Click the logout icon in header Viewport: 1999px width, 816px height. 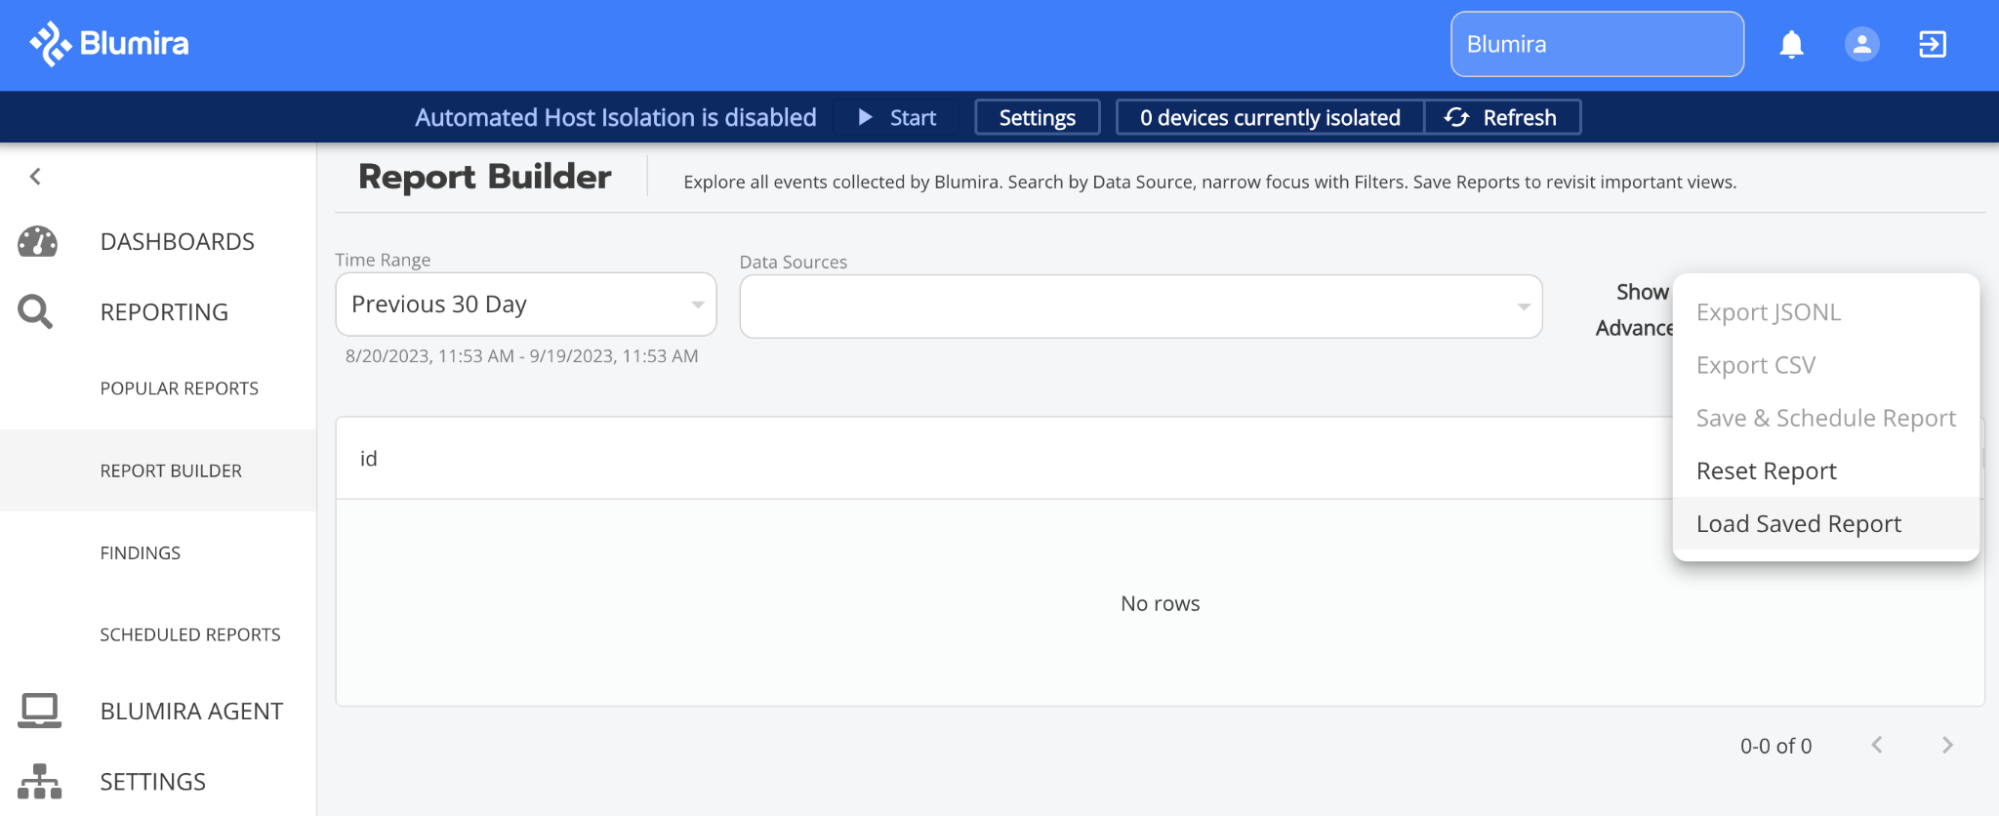click(x=1932, y=44)
